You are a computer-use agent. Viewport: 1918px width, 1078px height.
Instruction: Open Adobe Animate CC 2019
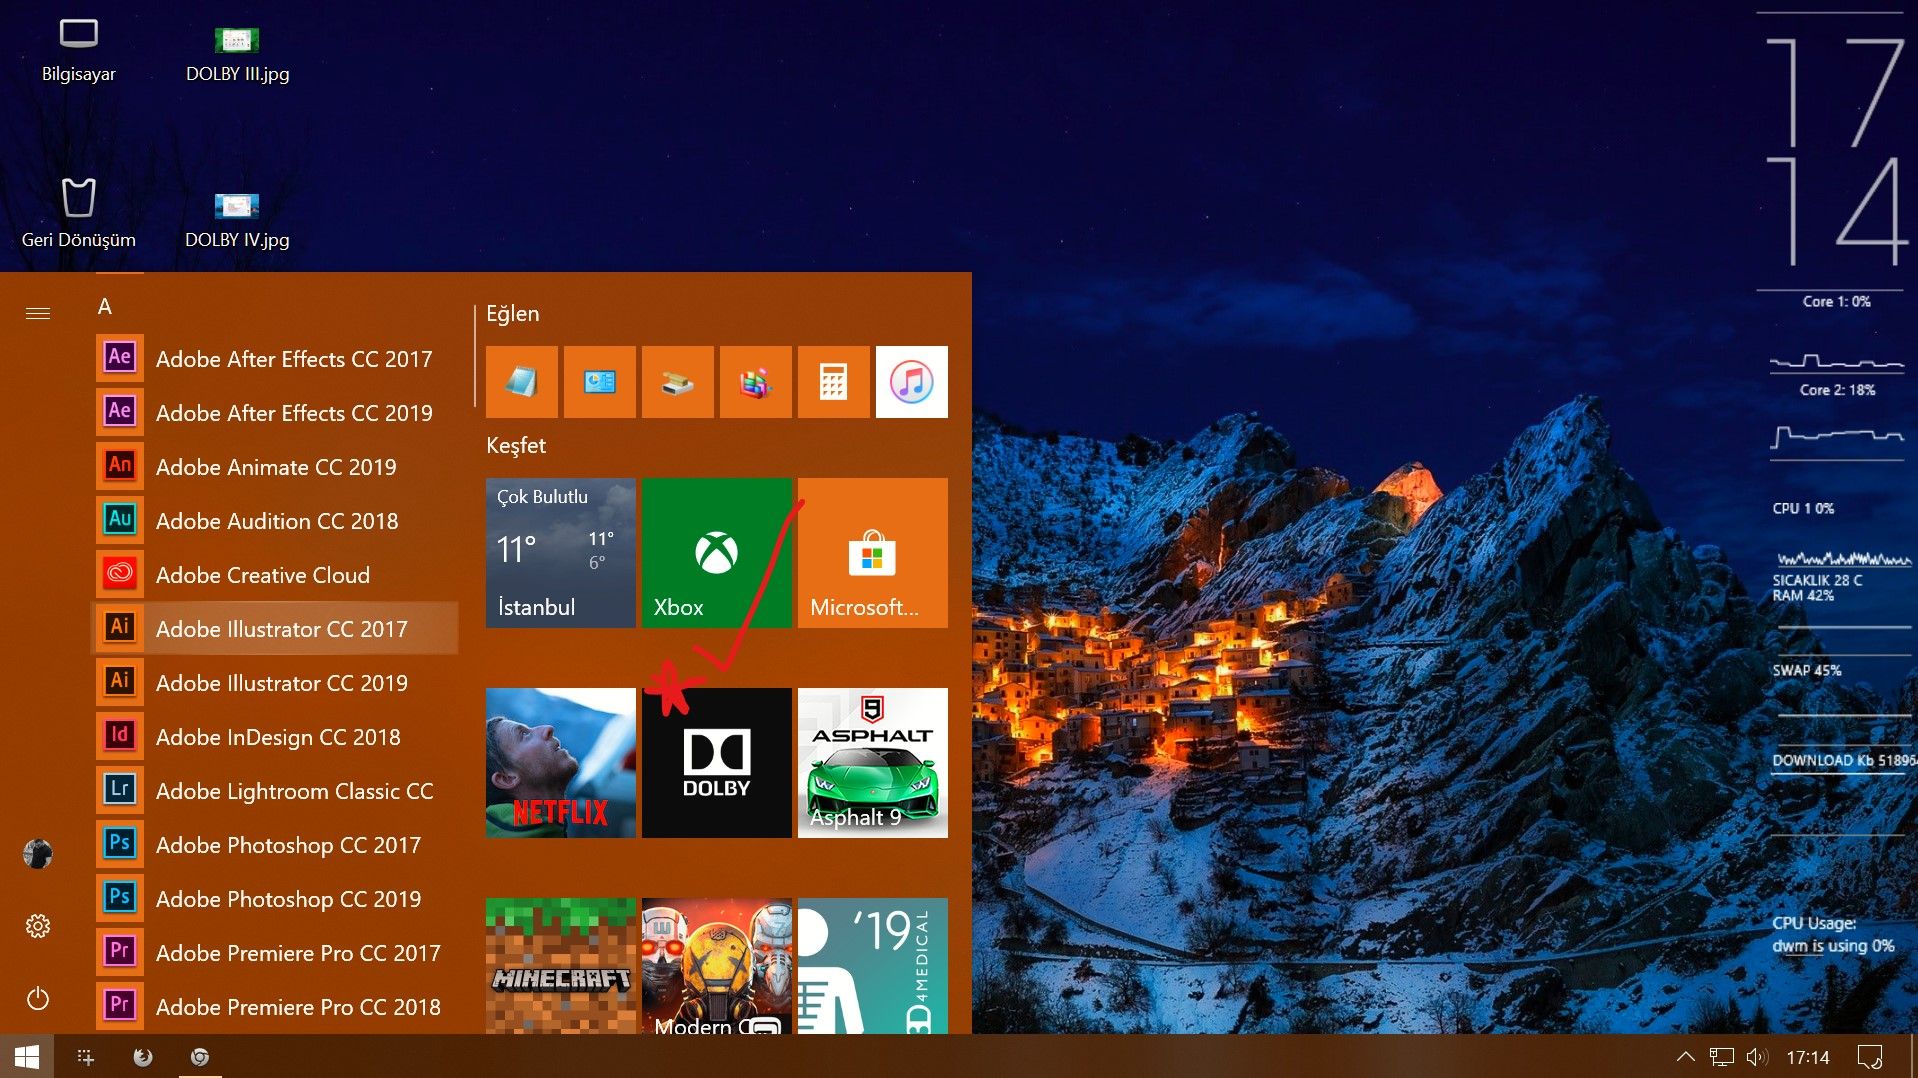(x=275, y=467)
